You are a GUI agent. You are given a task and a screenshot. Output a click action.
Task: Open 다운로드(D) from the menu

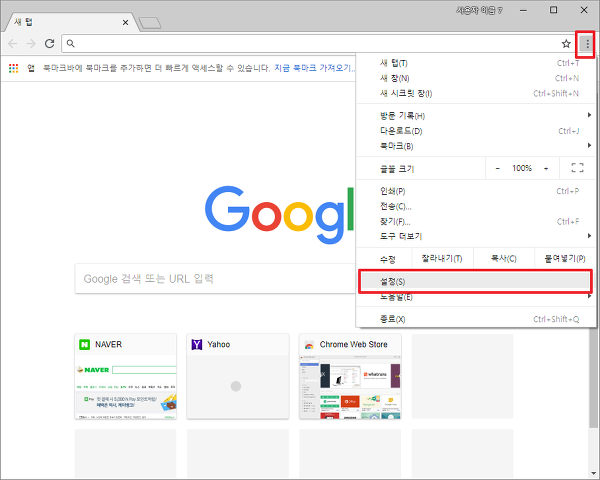pos(476,131)
